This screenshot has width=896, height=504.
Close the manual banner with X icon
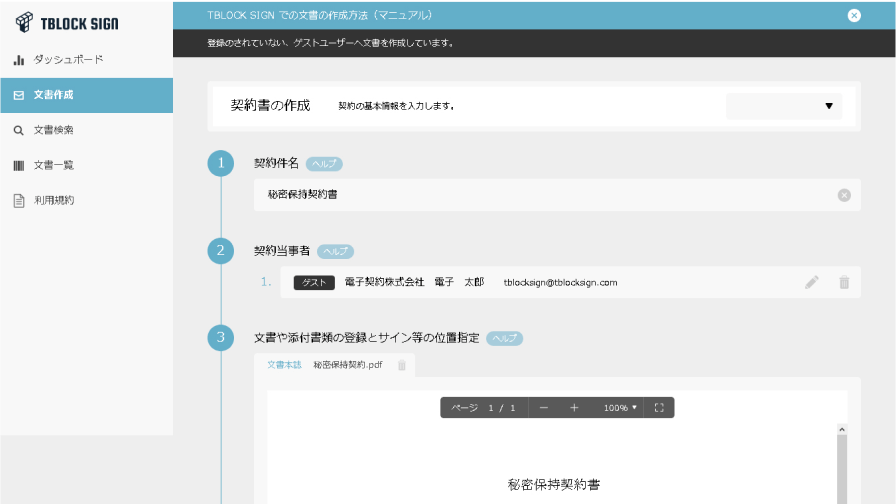(x=853, y=15)
